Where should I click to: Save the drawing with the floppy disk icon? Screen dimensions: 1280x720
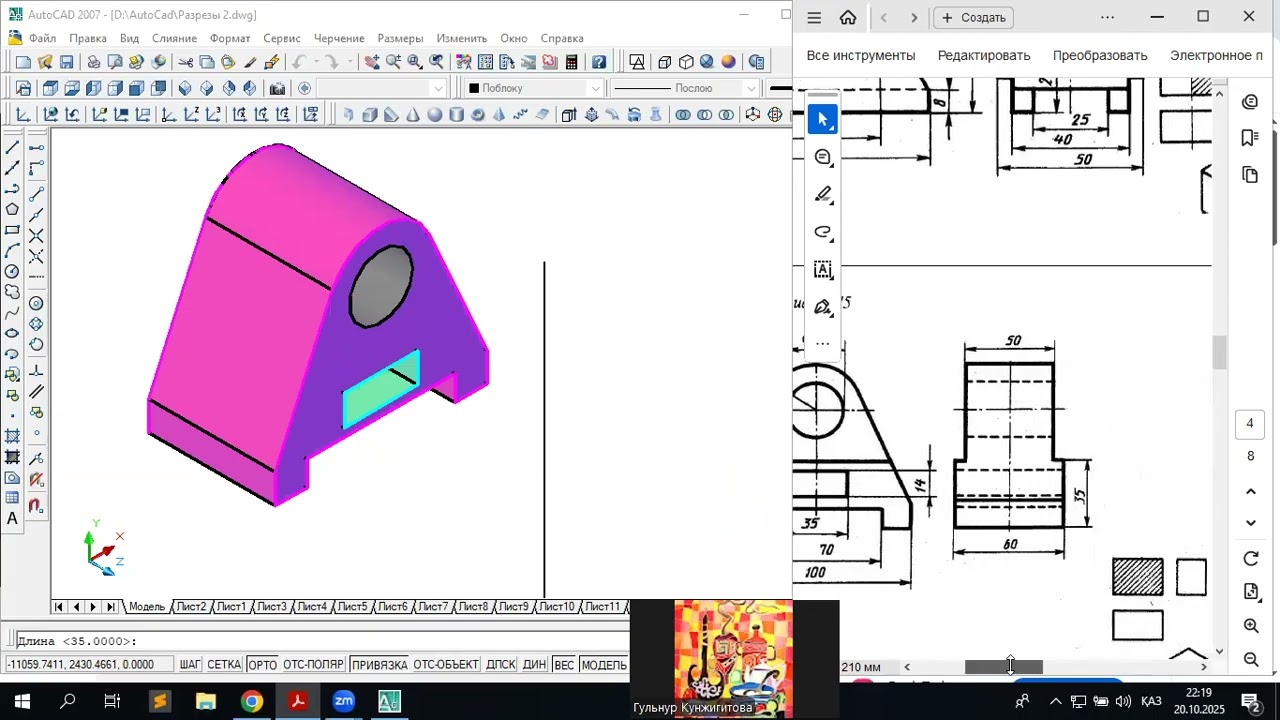(x=67, y=62)
